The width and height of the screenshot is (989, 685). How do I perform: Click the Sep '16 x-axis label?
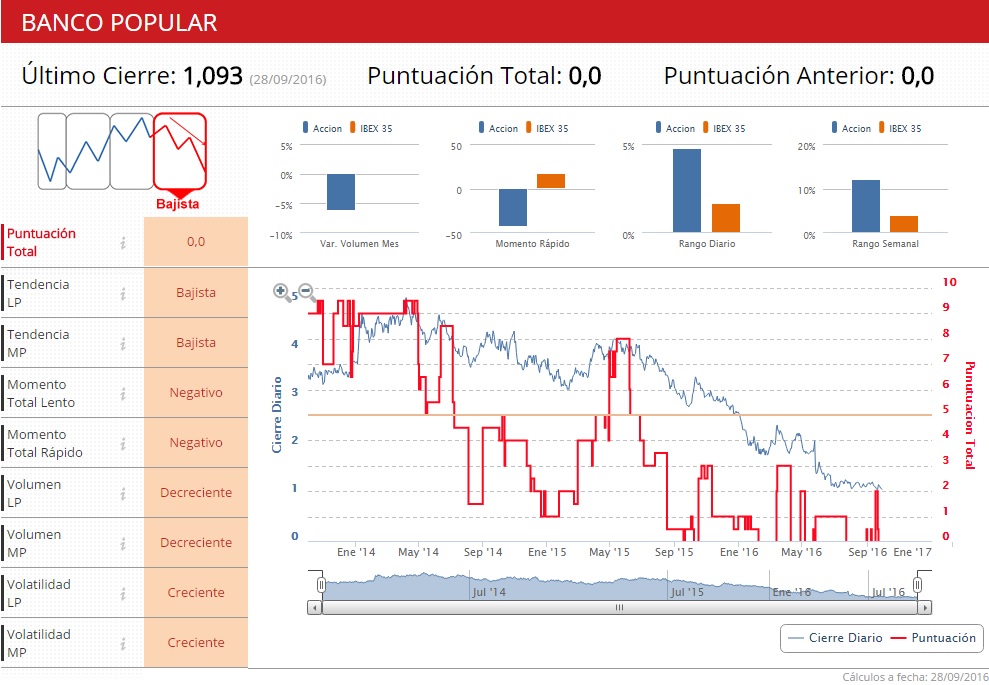click(x=868, y=553)
